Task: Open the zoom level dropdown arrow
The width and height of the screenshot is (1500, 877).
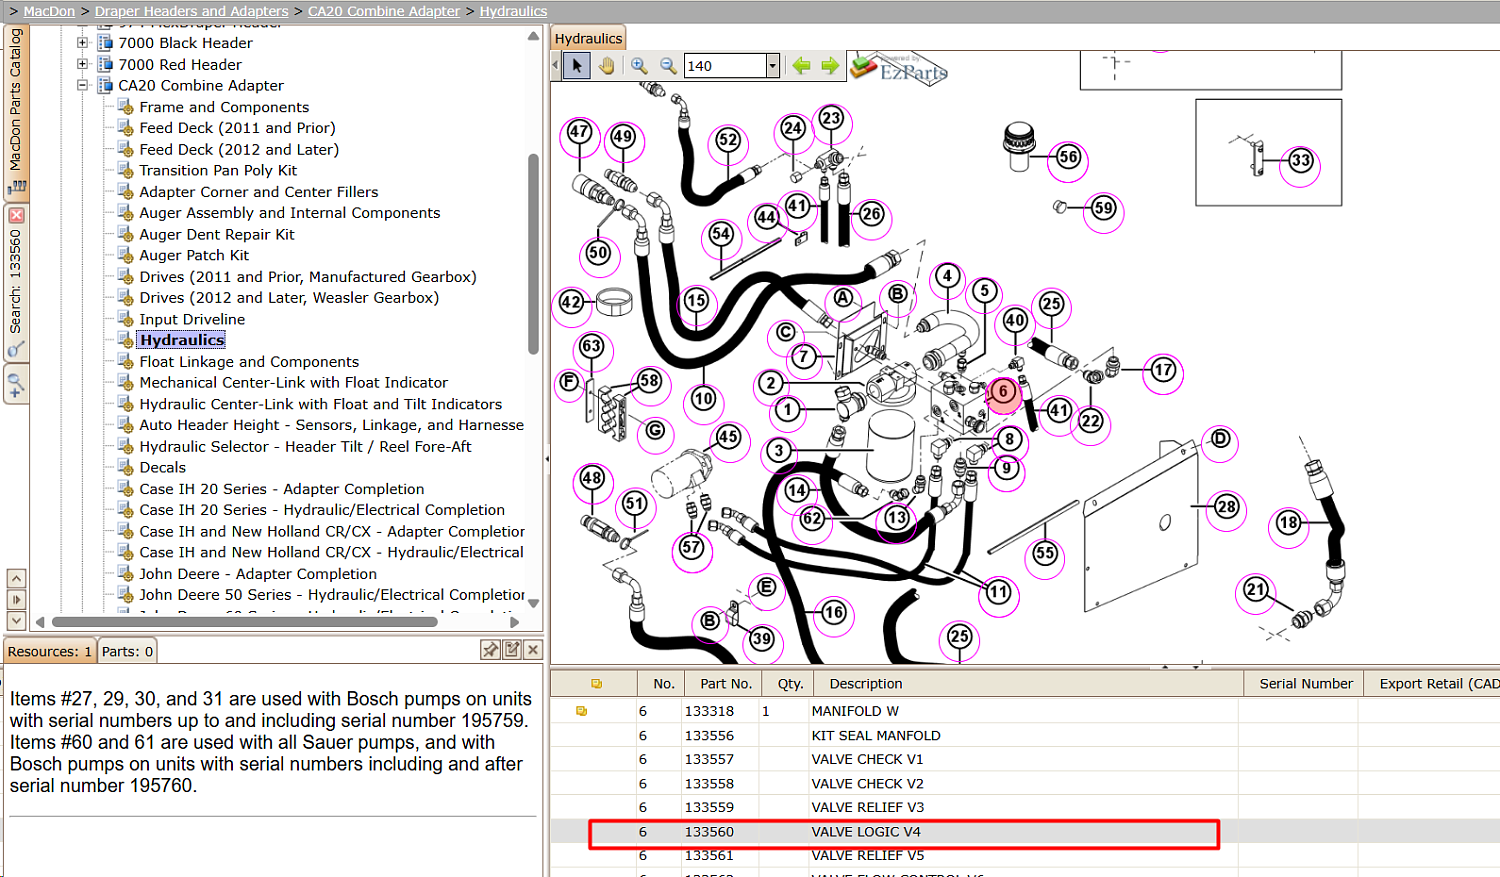Action: click(772, 66)
